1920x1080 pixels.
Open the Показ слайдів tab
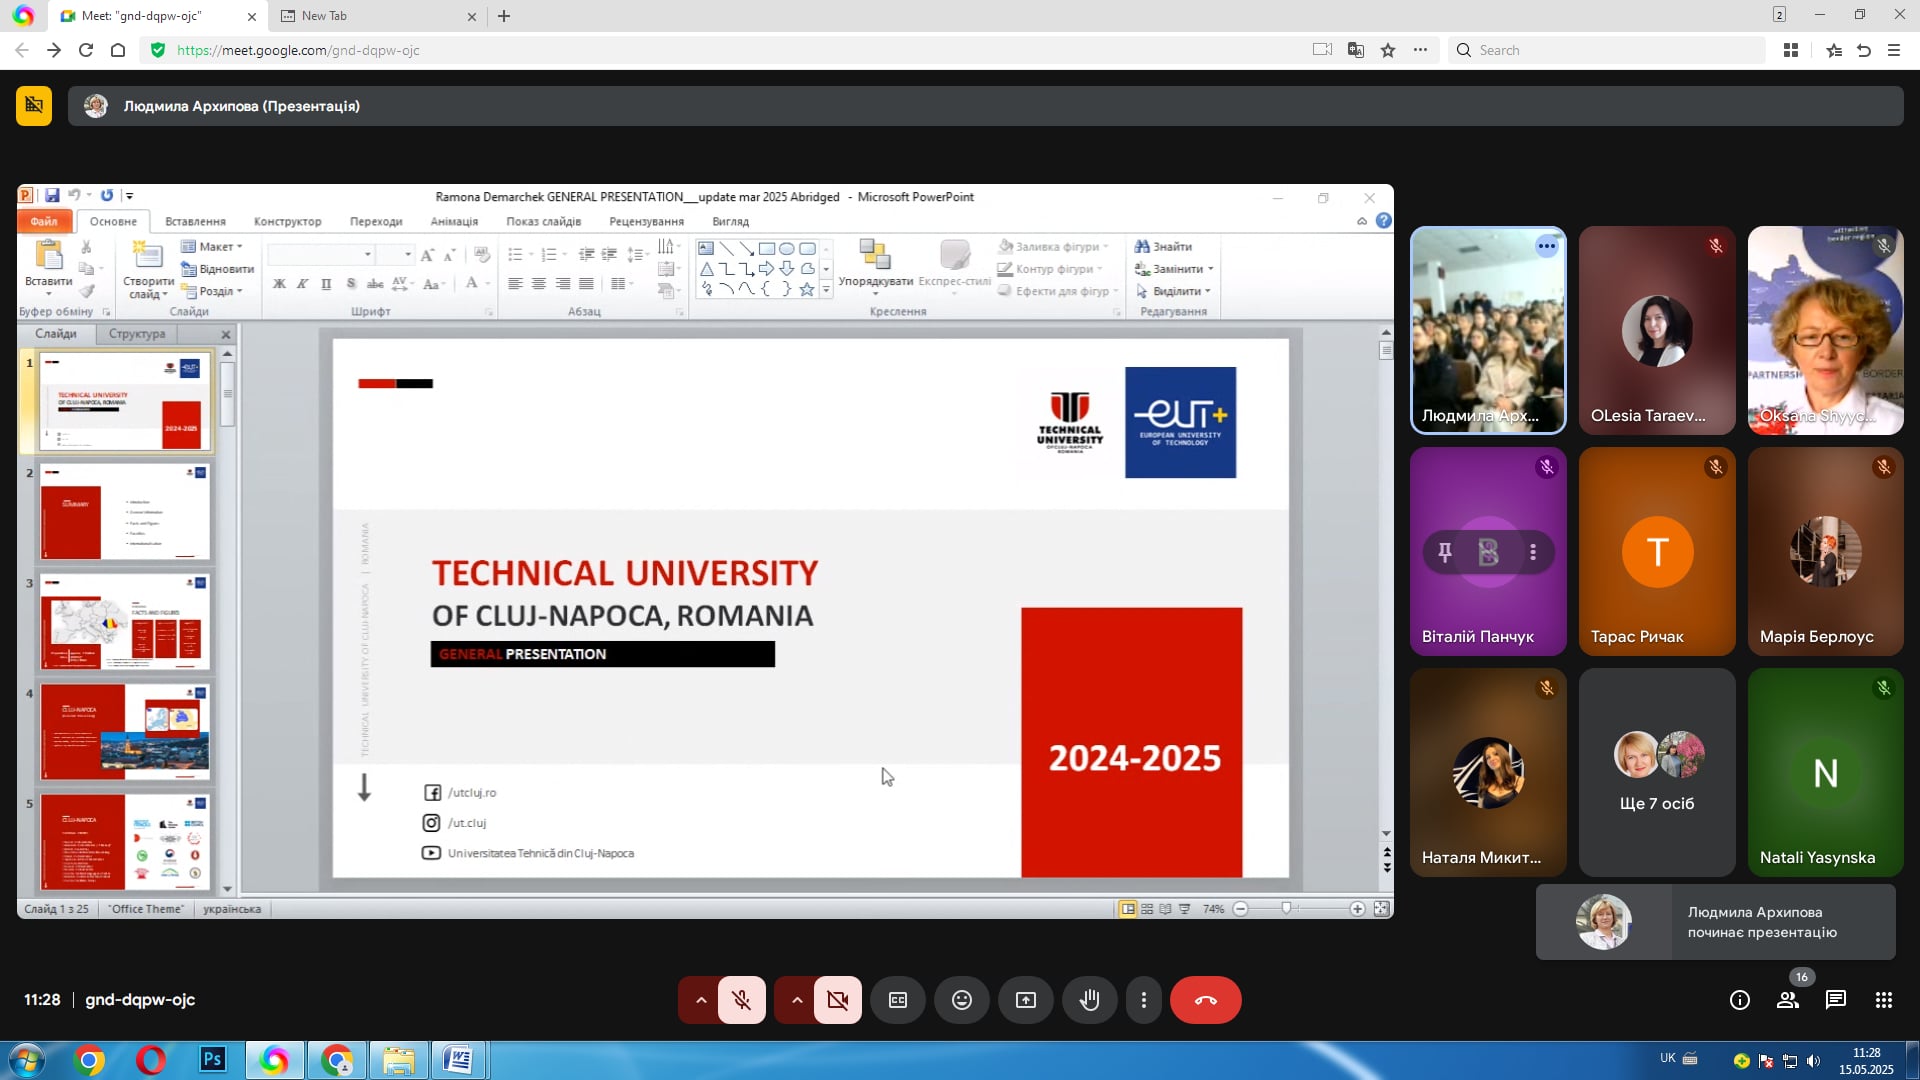[544, 221]
